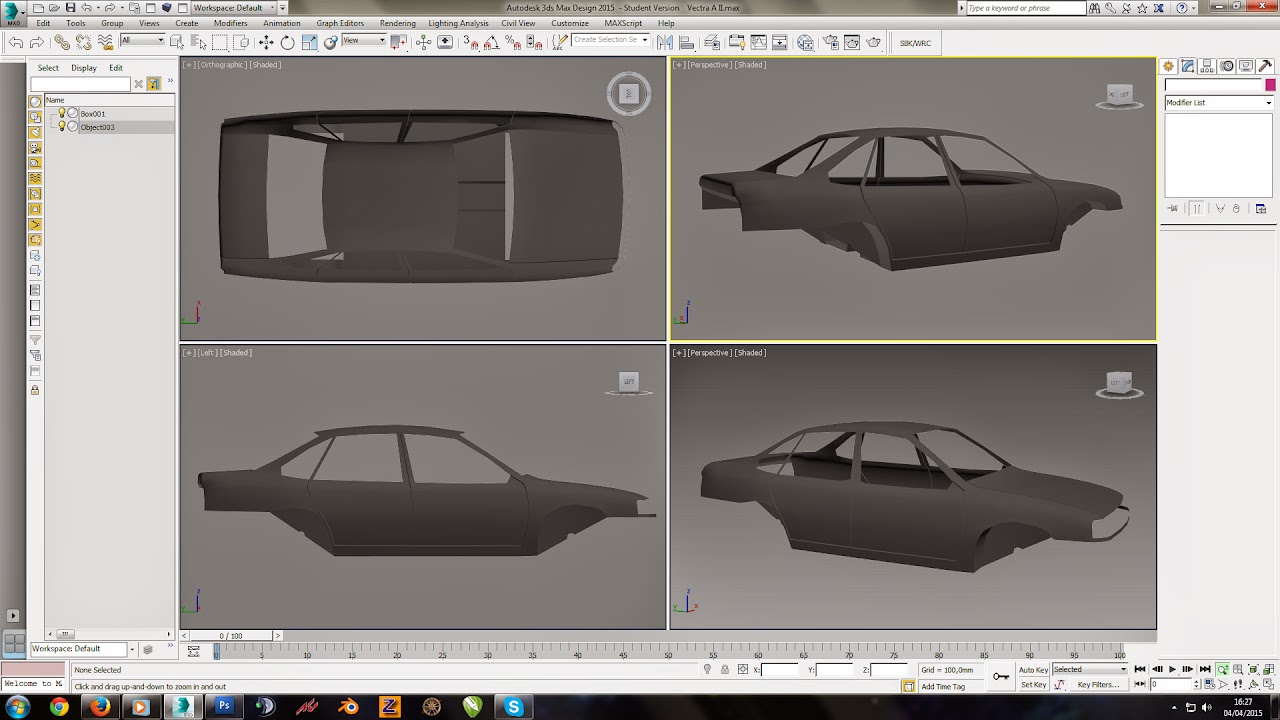Image resolution: width=1280 pixels, height=720 pixels.
Task: Open the Rendering menu
Action: pyautogui.click(x=397, y=23)
